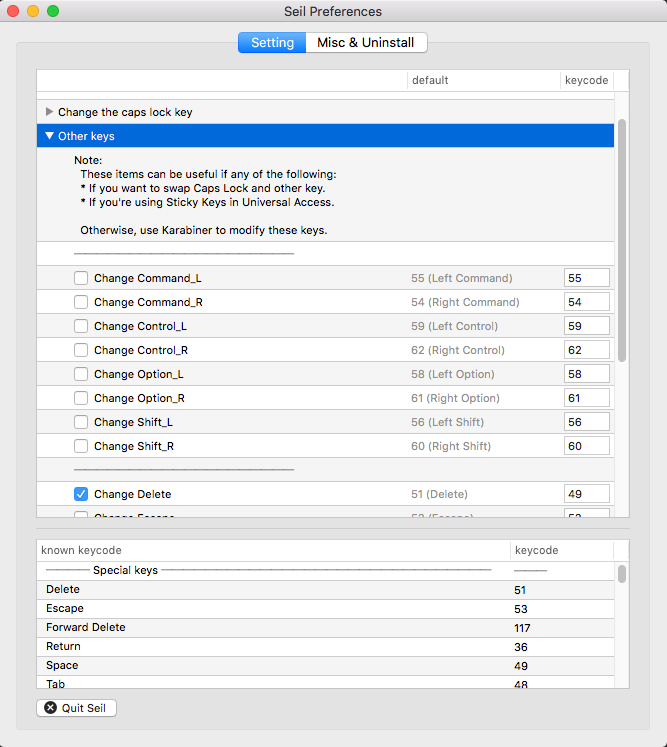Click the known keycode list scrollbar
The height and width of the screenshot is (747, 667).
point(622,574)
